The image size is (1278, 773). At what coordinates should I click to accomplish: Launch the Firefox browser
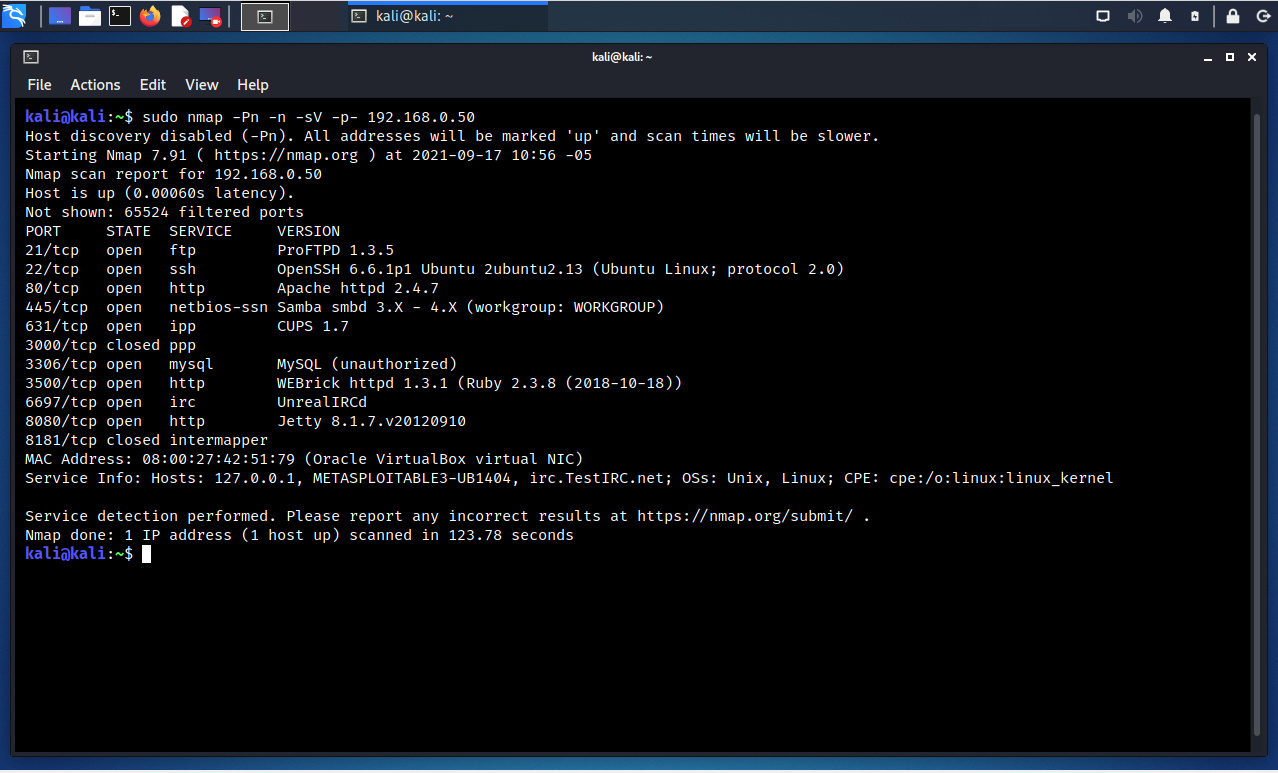[x=150, y=16]
